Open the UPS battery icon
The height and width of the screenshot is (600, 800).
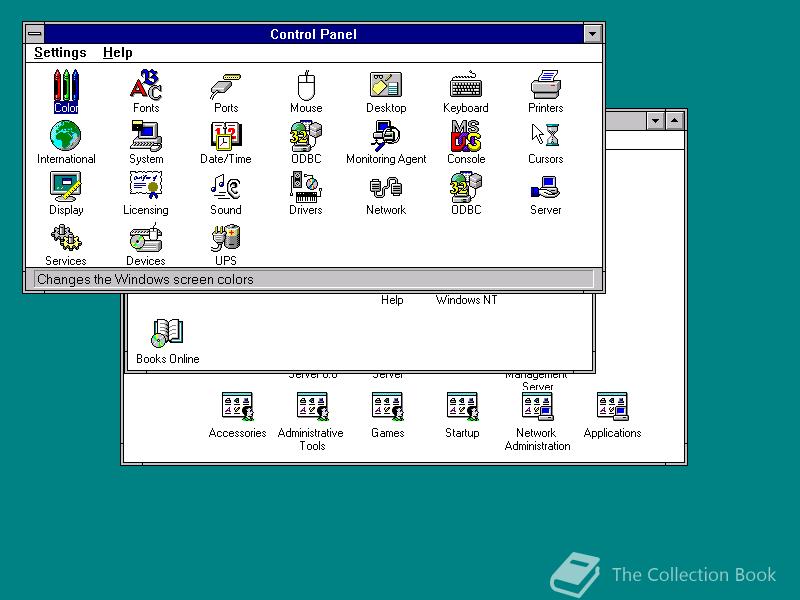226,244
